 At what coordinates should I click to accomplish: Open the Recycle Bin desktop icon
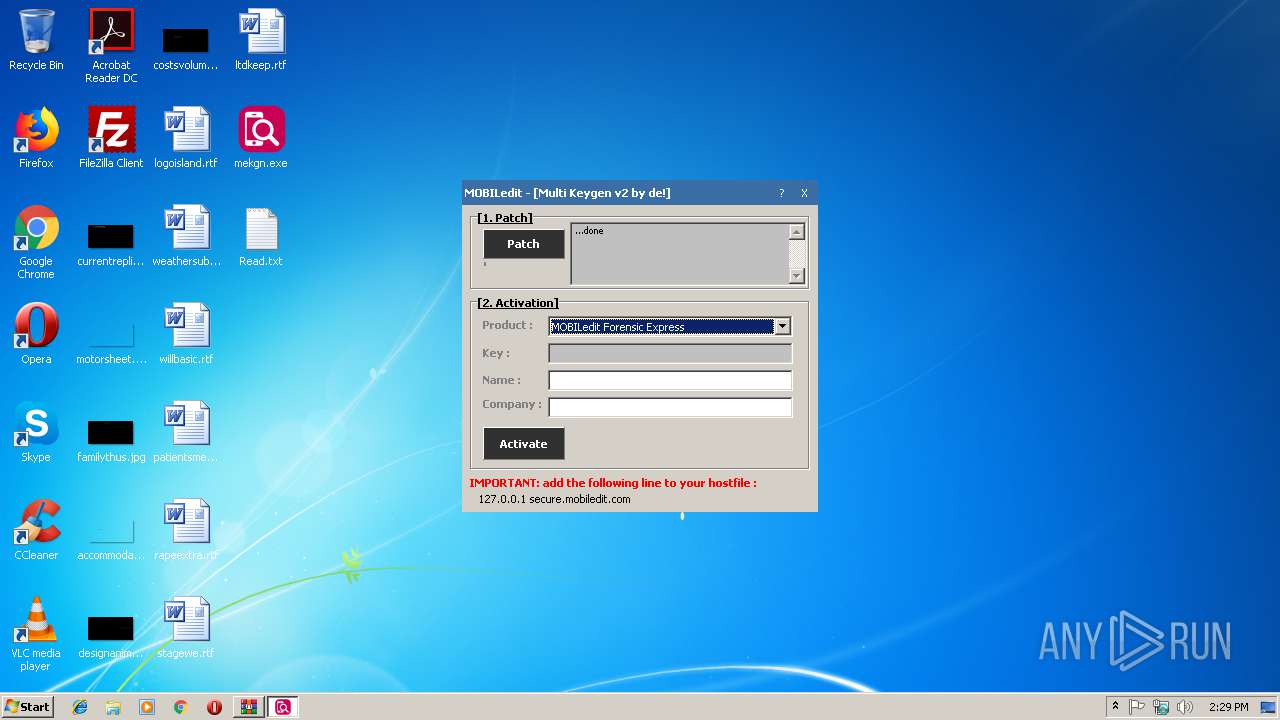tap(36, 40)
